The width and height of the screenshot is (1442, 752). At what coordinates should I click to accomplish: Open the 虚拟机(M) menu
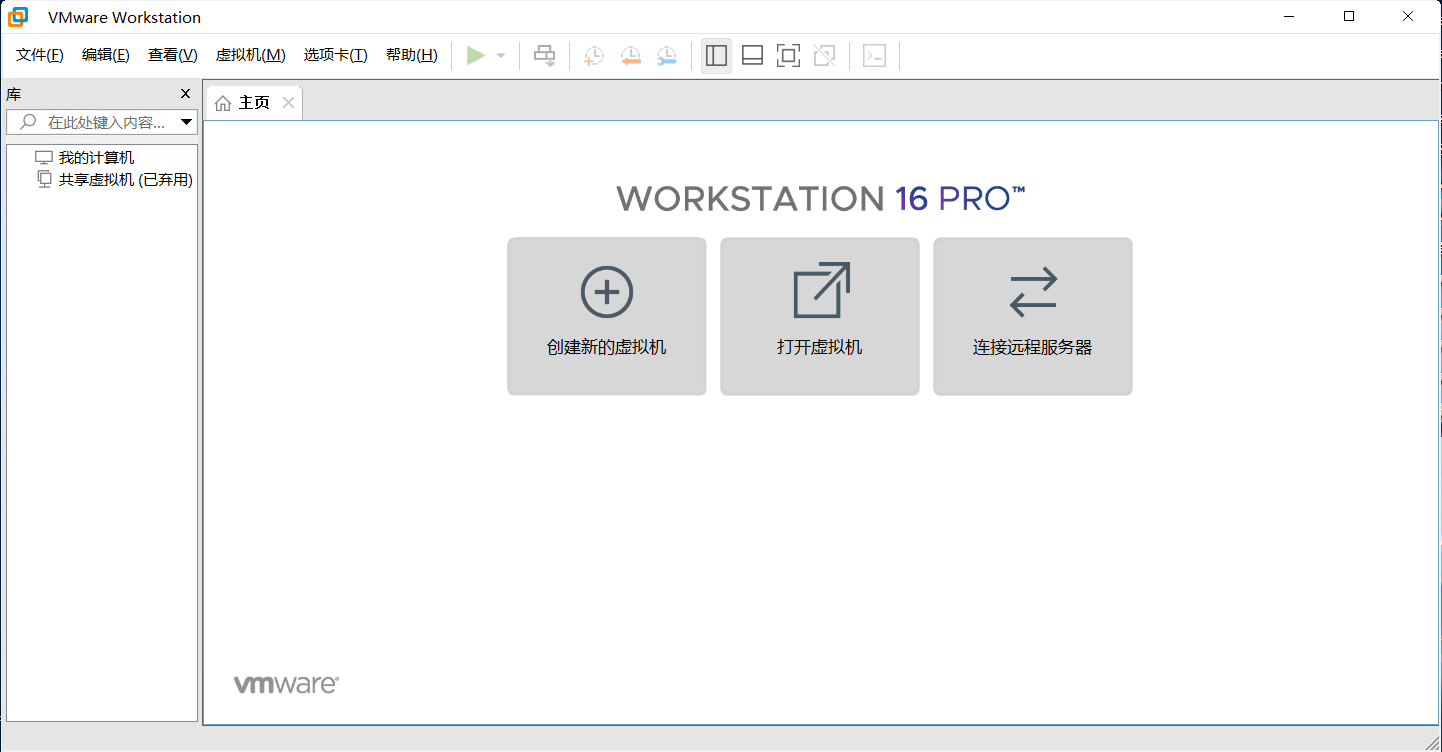point(251,55)
